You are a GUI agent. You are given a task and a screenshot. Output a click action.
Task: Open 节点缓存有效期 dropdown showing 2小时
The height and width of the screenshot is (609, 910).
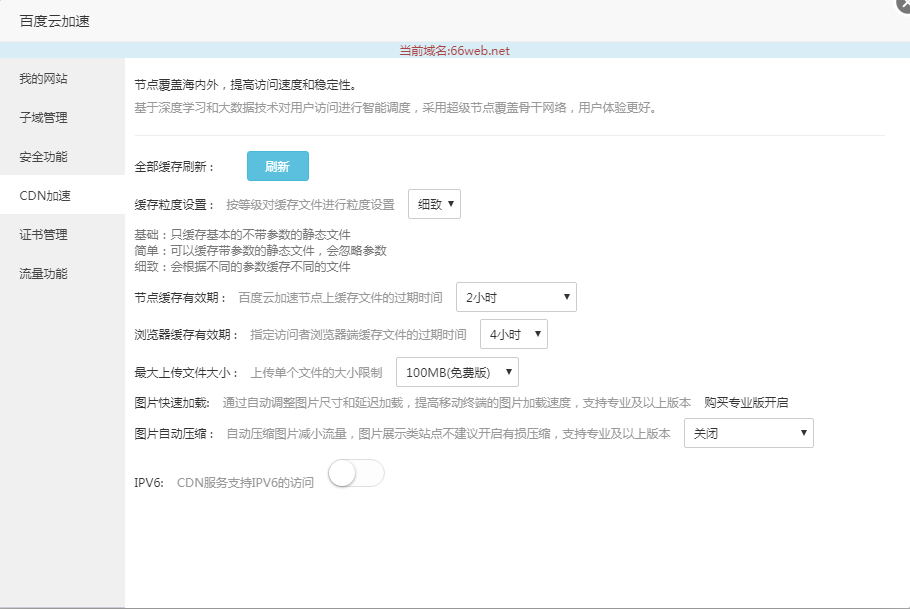click(x=517, y=297)
